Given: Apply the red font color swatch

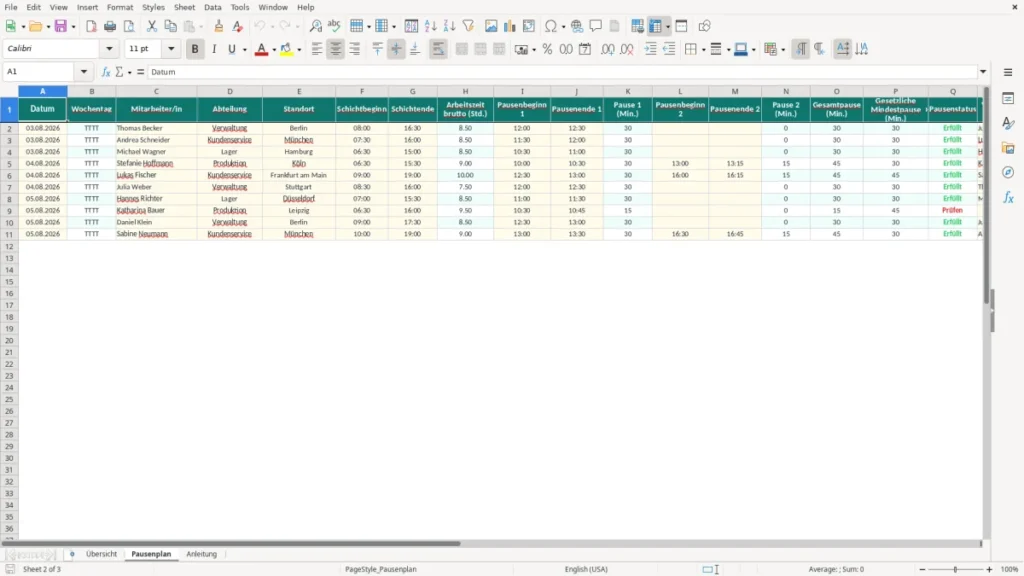Looking at the screenshot, I should [x=261, y=49].
